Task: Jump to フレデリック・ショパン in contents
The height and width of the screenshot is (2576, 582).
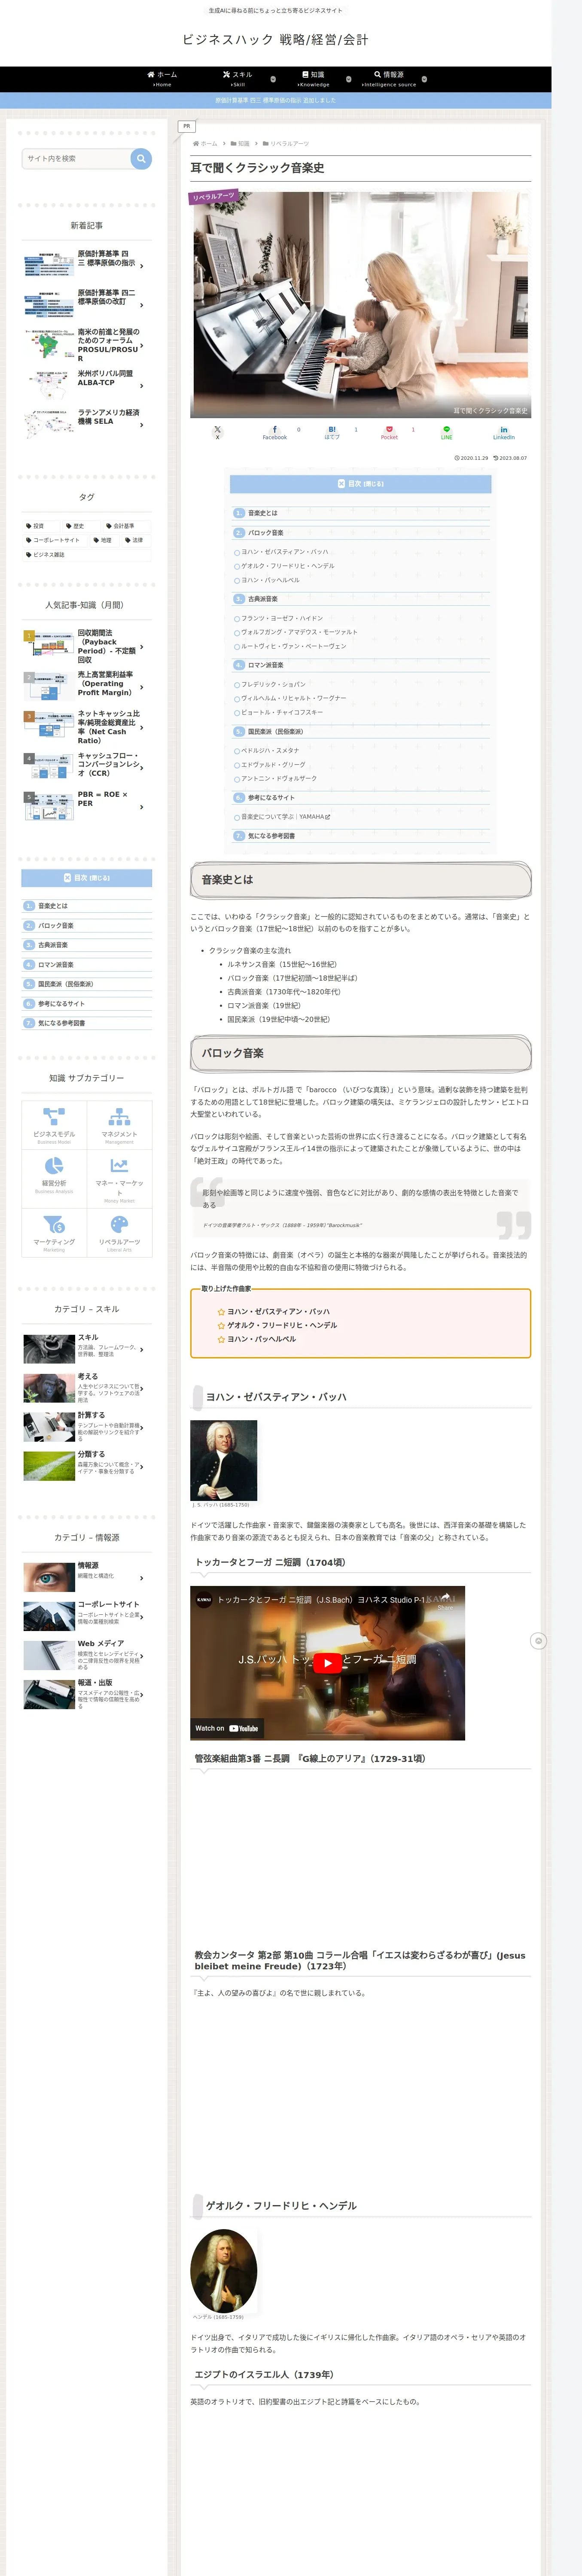Action: click(273, 685)
